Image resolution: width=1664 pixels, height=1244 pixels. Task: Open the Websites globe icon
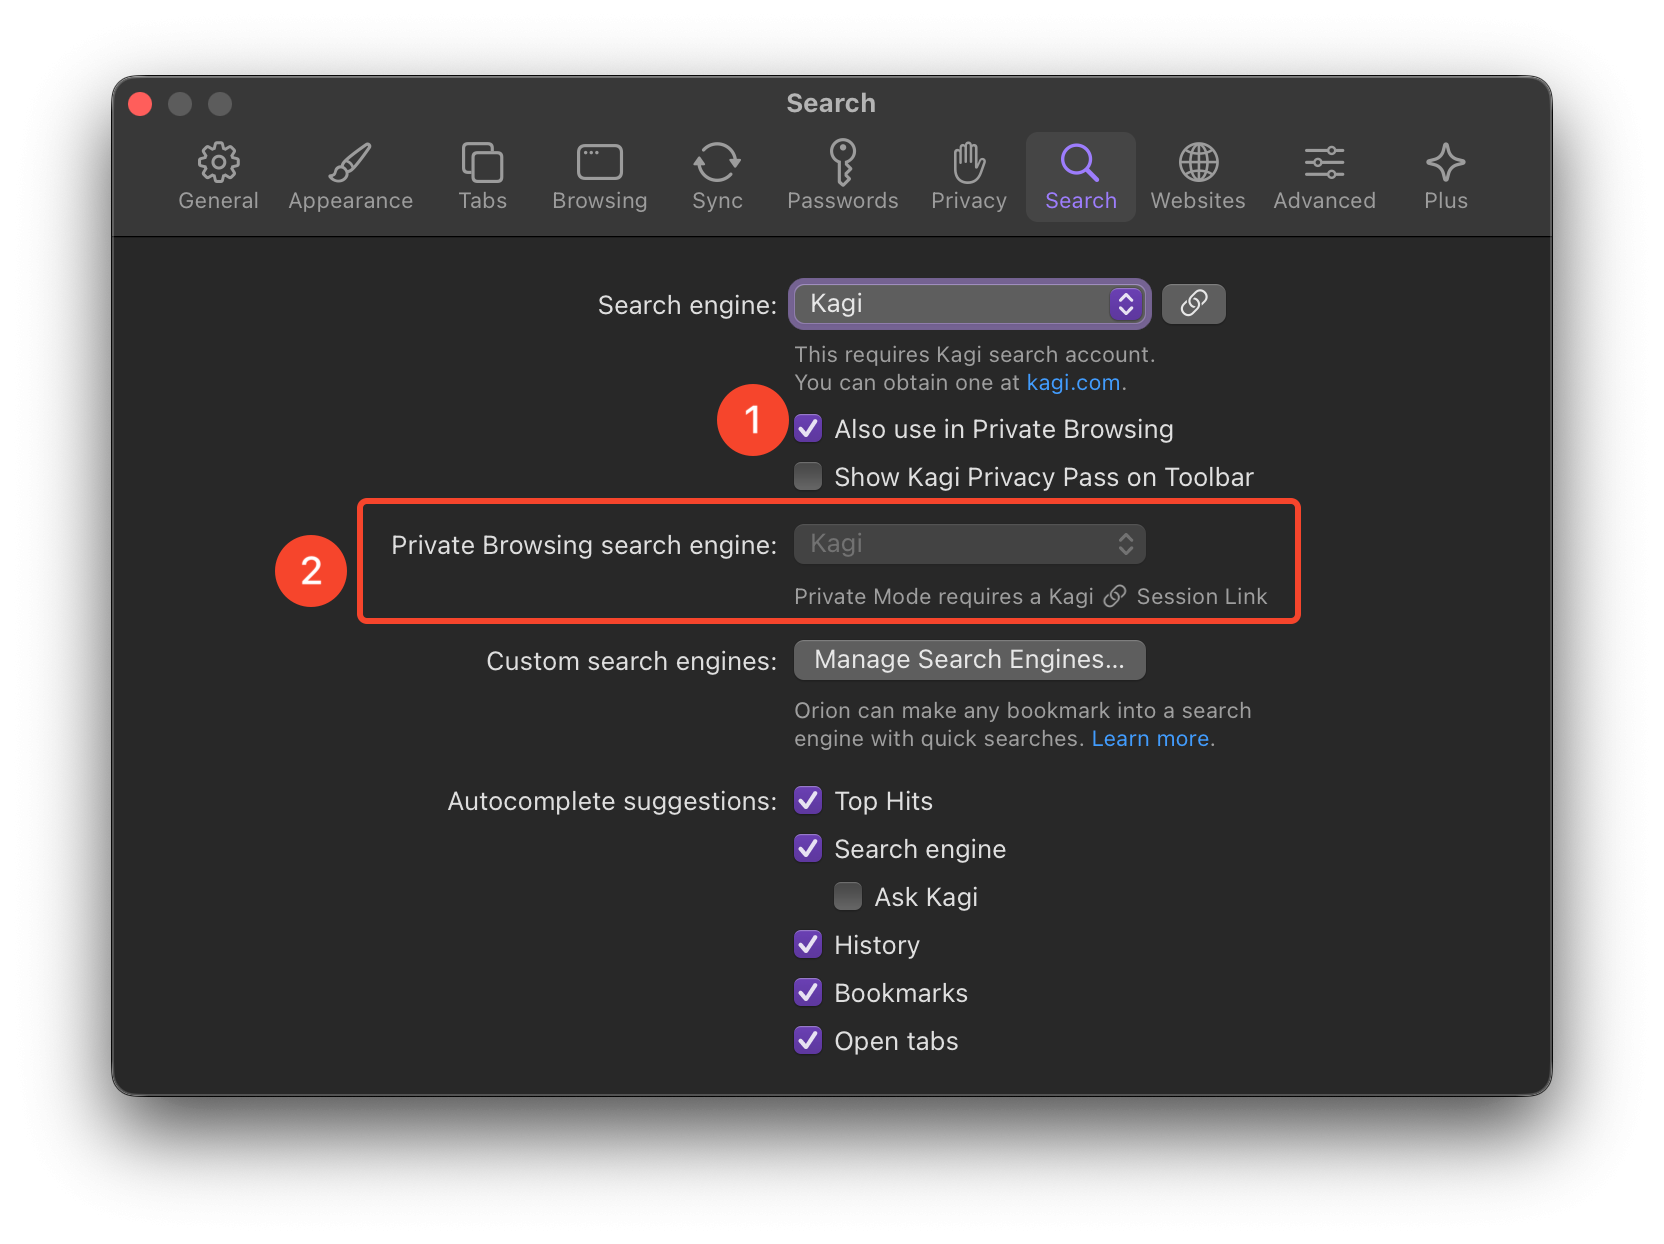click(1197, 163)
